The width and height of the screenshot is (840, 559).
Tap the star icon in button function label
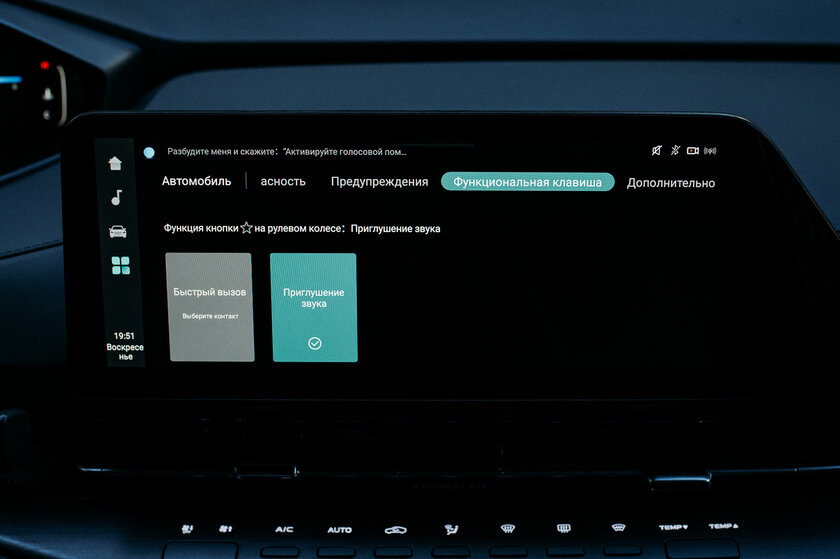(246, 228)
